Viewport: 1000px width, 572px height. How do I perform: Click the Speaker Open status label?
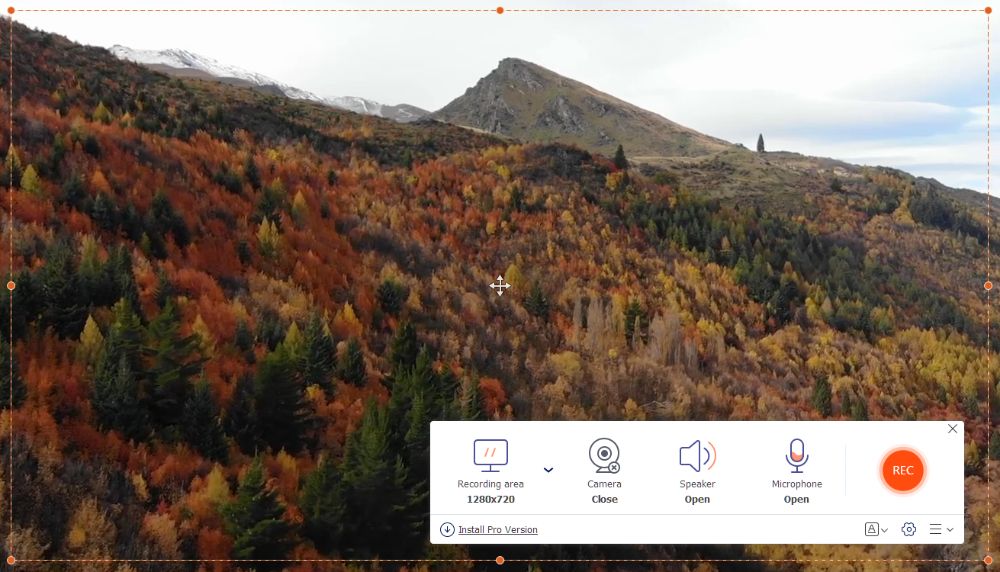point(697,499)
